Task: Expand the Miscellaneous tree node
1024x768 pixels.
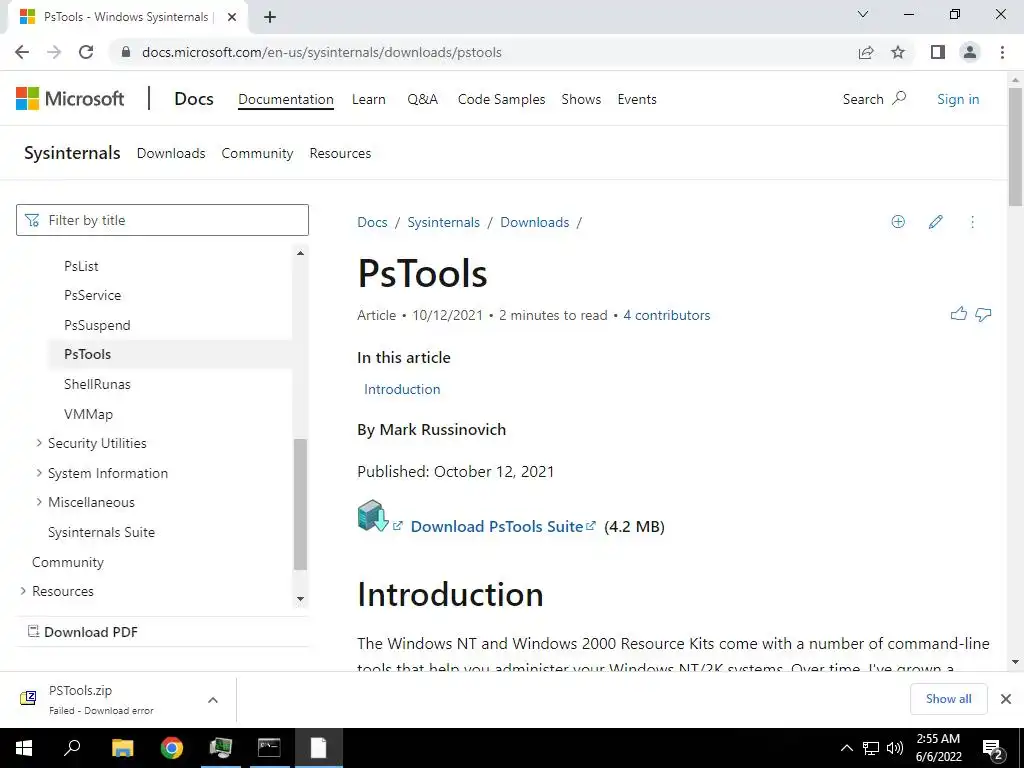Action: click(39, 502)
